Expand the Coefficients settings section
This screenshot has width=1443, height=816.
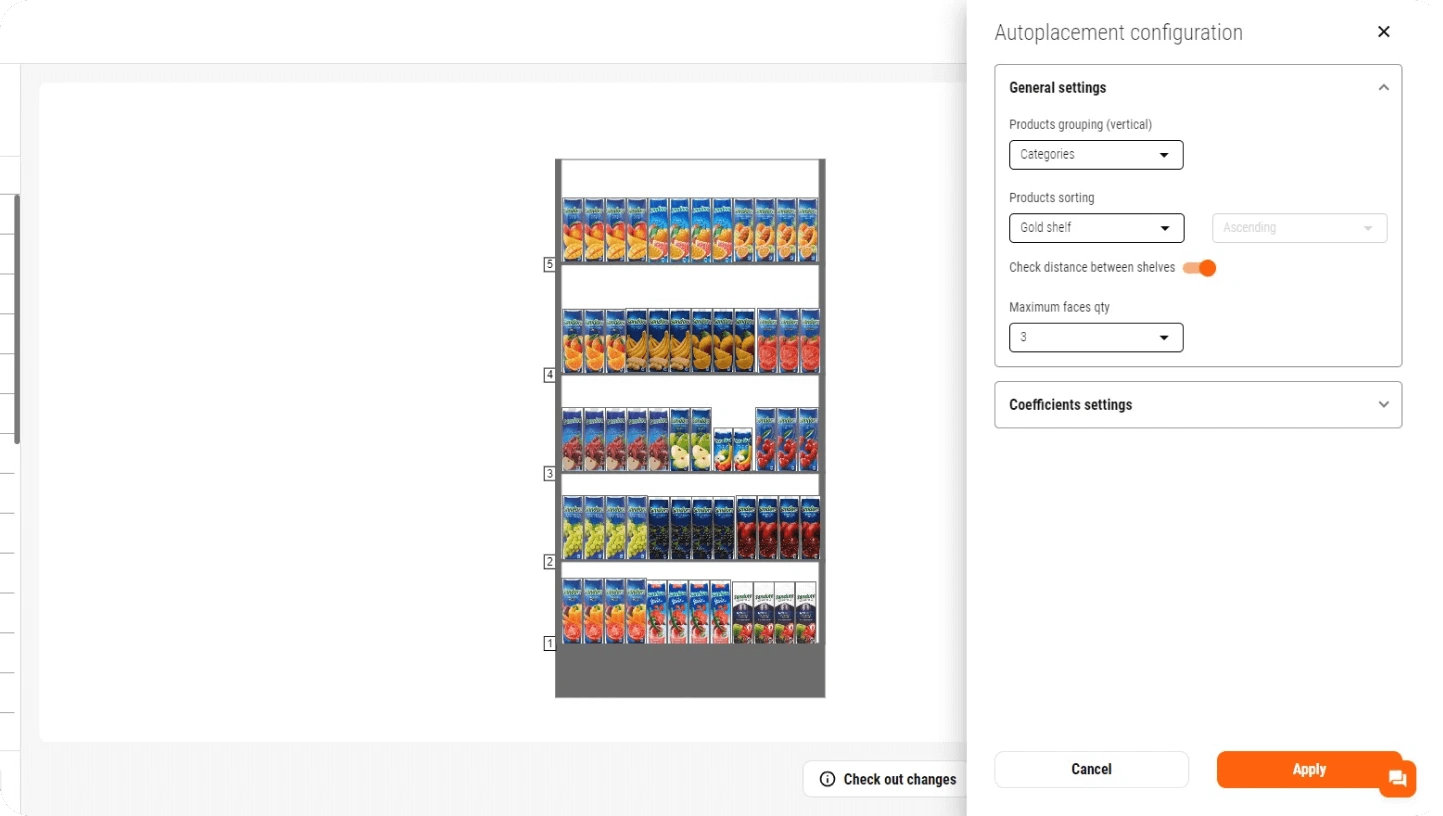pyautogui.click(x=1383, y=405)
